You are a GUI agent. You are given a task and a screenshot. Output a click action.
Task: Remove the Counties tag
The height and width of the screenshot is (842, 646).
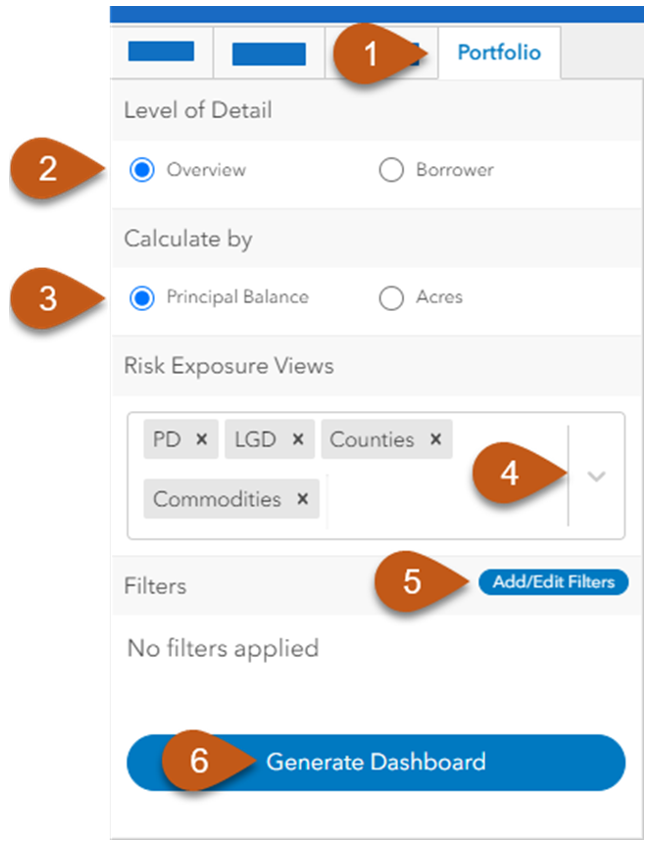coord(436,439)
